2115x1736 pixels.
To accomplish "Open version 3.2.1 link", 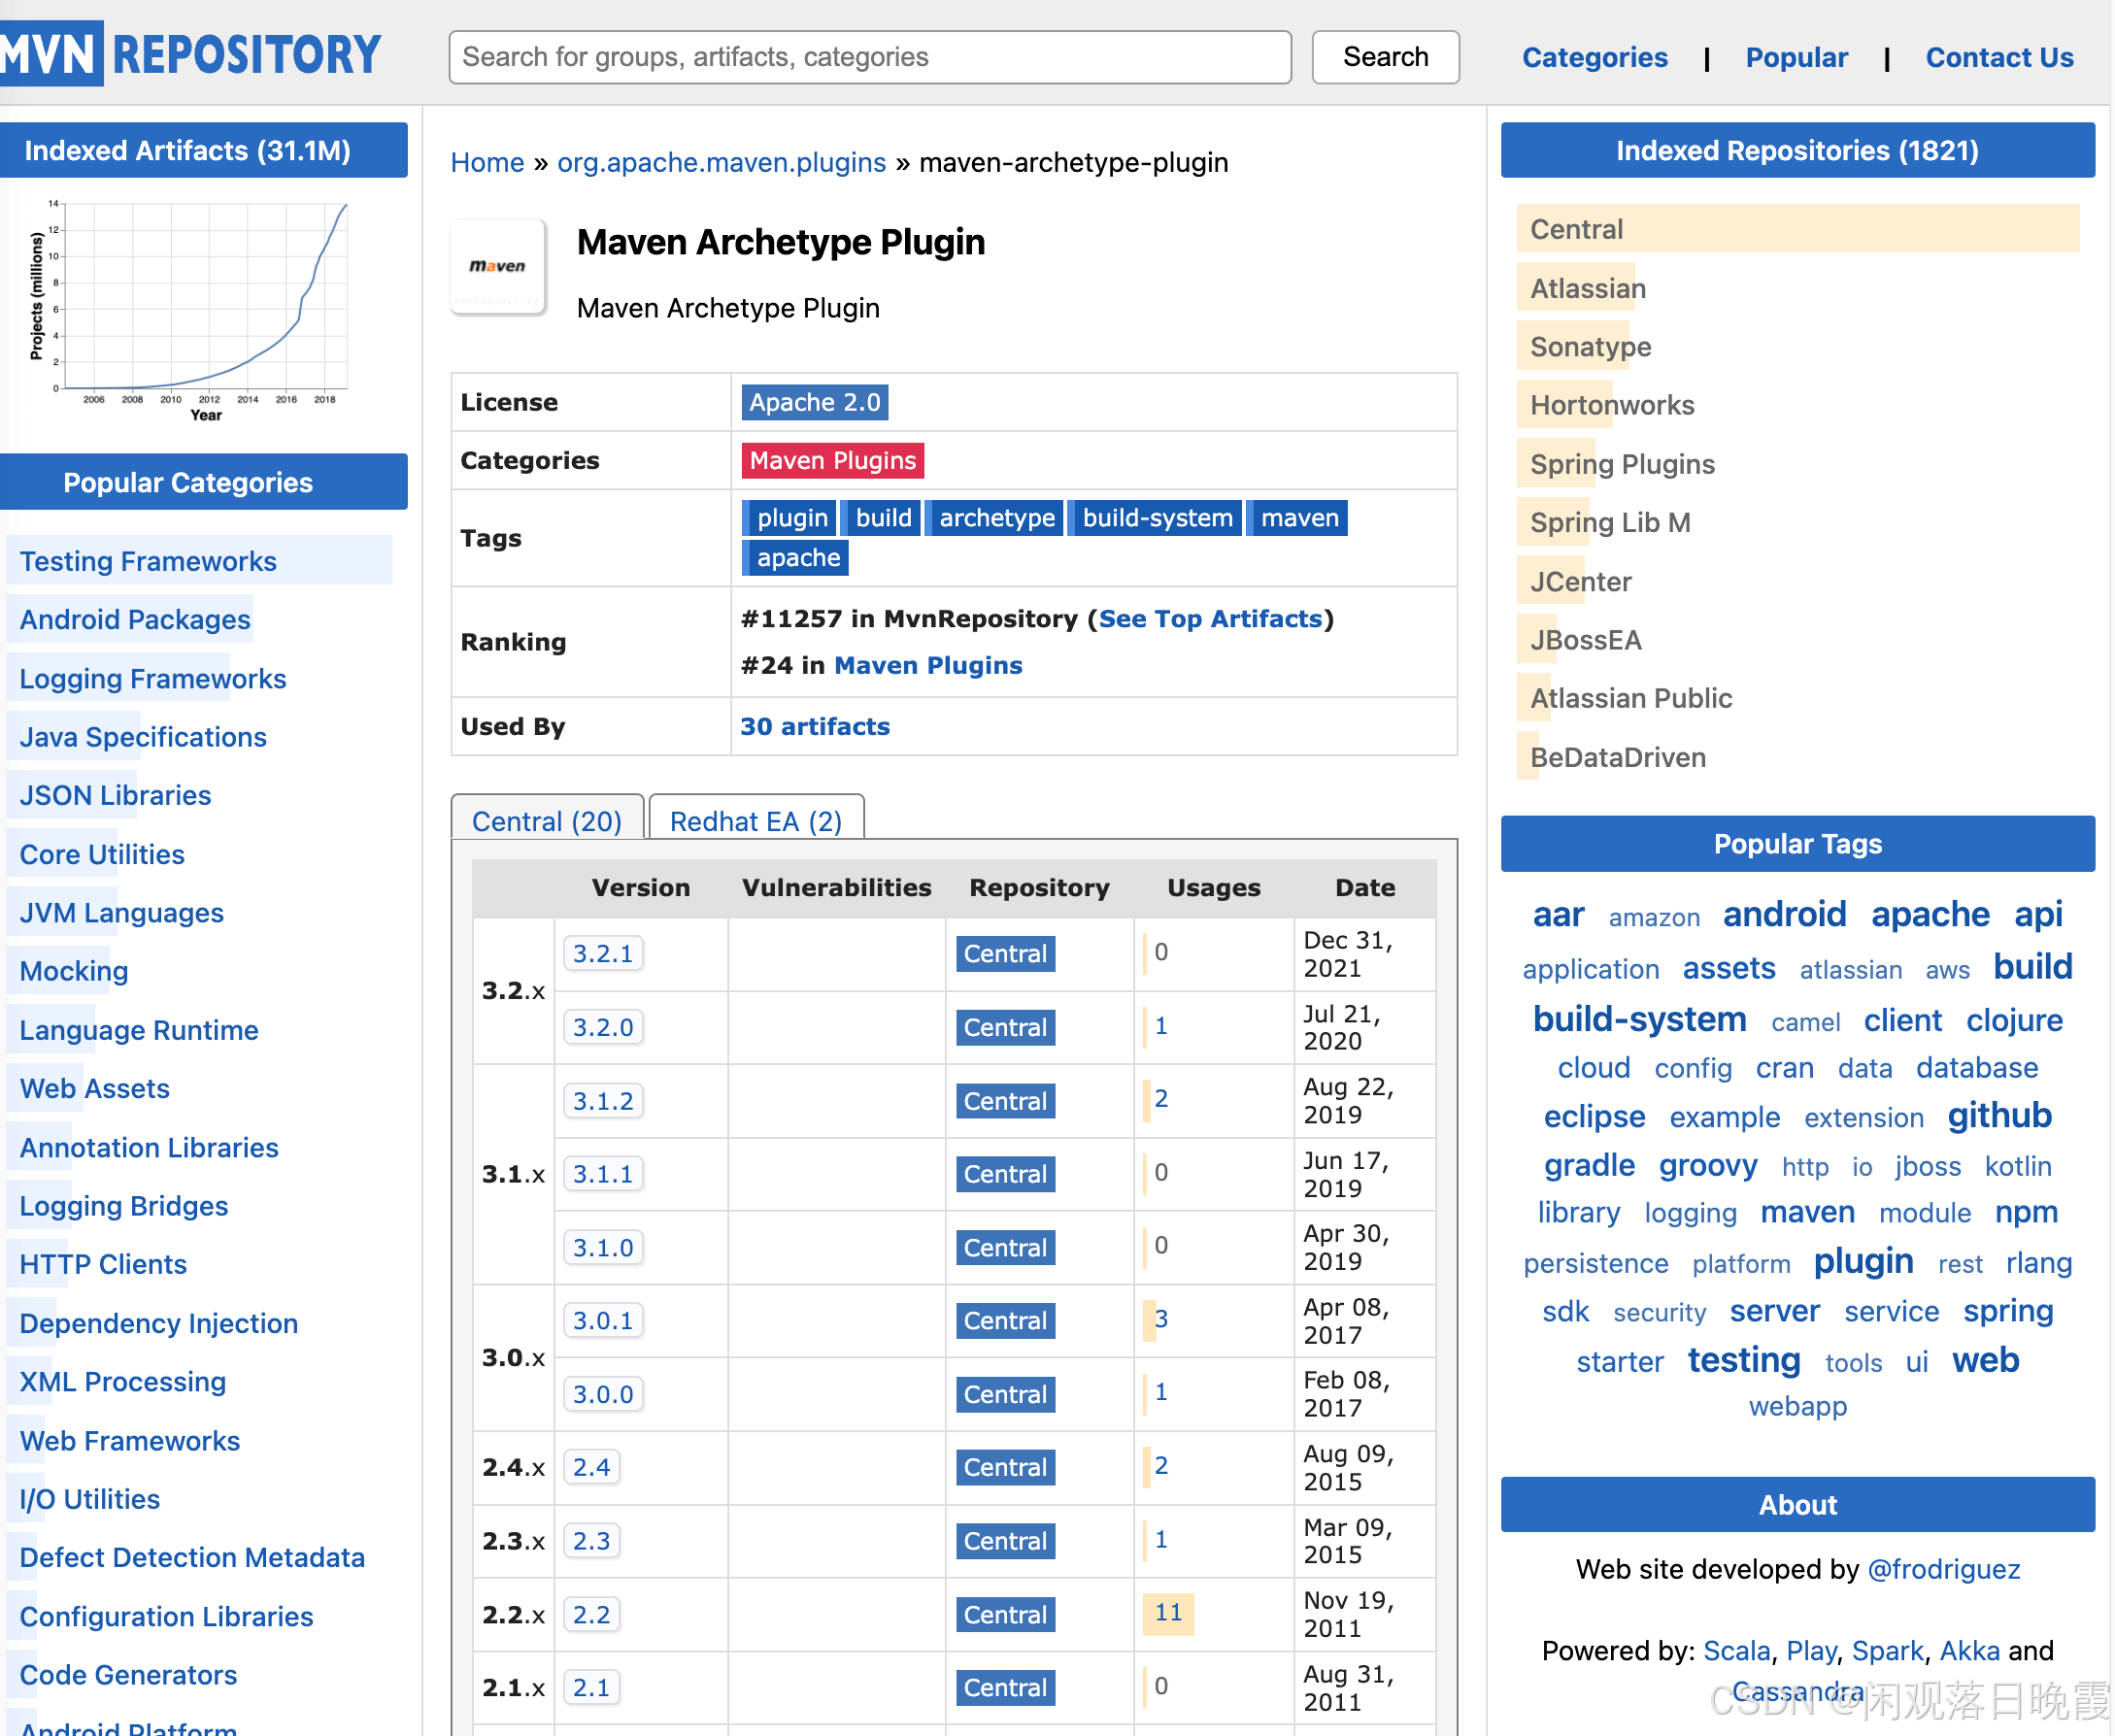I will [603, 953].
